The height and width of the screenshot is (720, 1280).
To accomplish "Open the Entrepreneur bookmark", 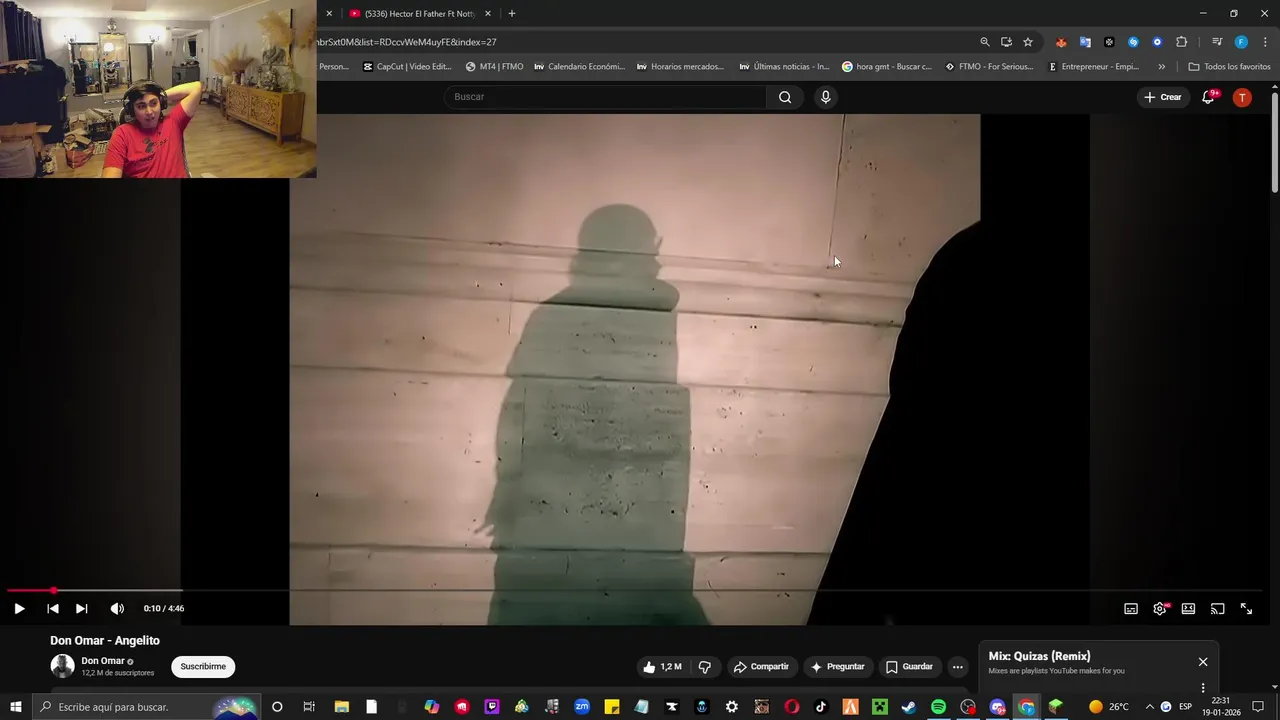I will [1093, 67].
